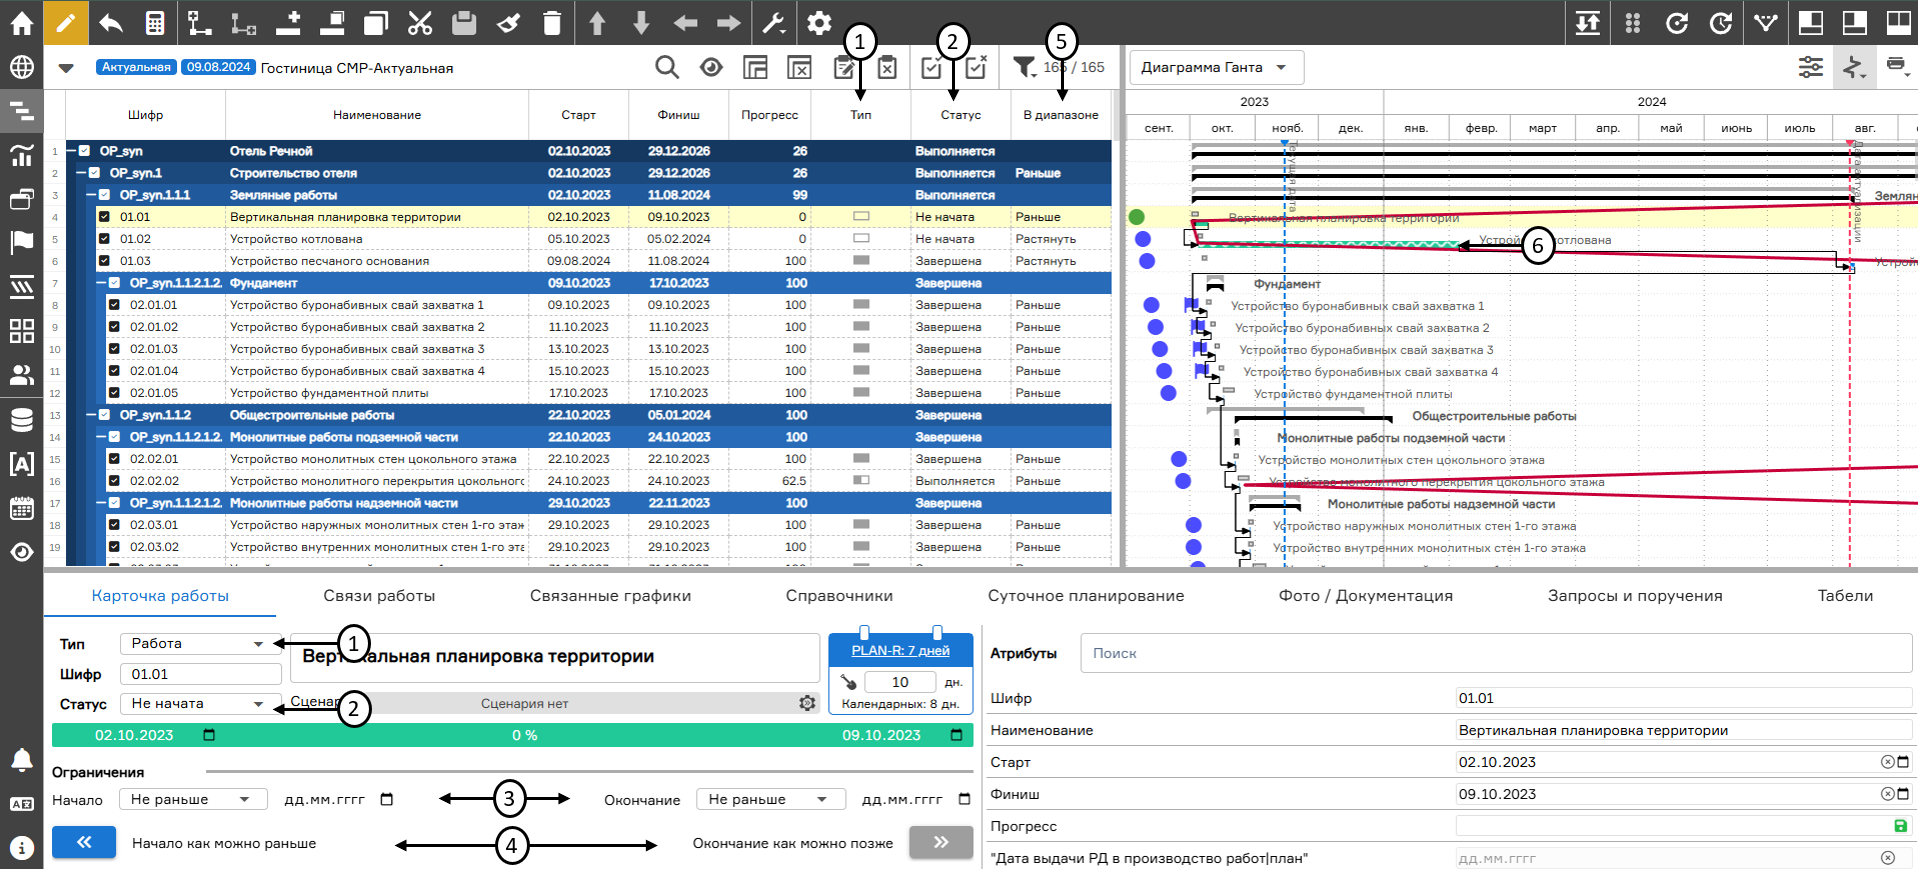Click the floppy disk save icon
This screenshot has height=871, width=1918.
[x=464, y=22]
